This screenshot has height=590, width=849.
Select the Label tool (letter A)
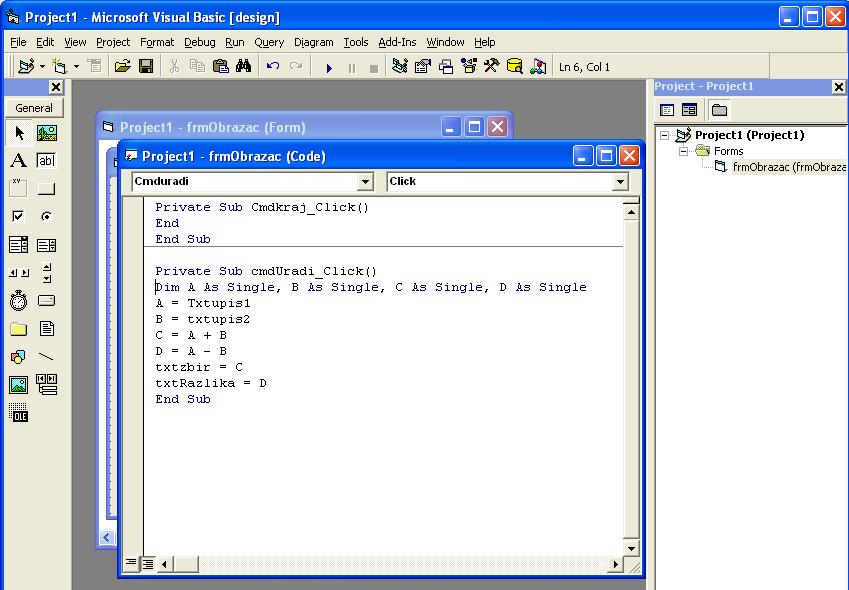tap(19, 160)
